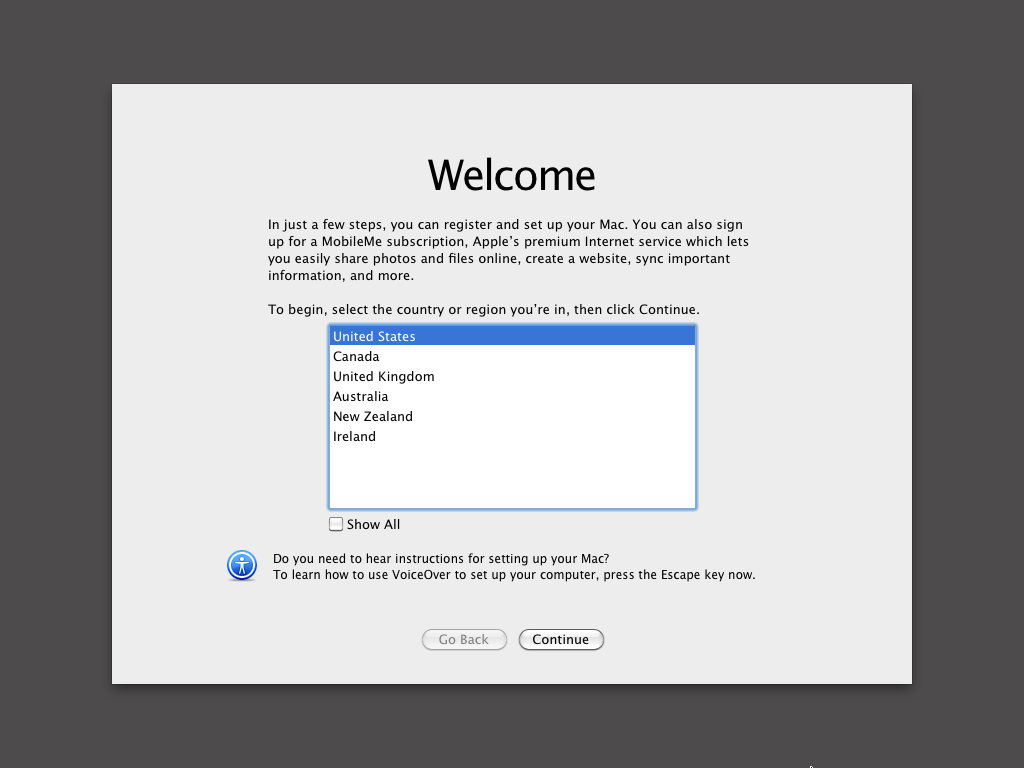The height and width of the screenshot is (768, 1024).
Task: Select United States in country list
Action: (512, 336)
